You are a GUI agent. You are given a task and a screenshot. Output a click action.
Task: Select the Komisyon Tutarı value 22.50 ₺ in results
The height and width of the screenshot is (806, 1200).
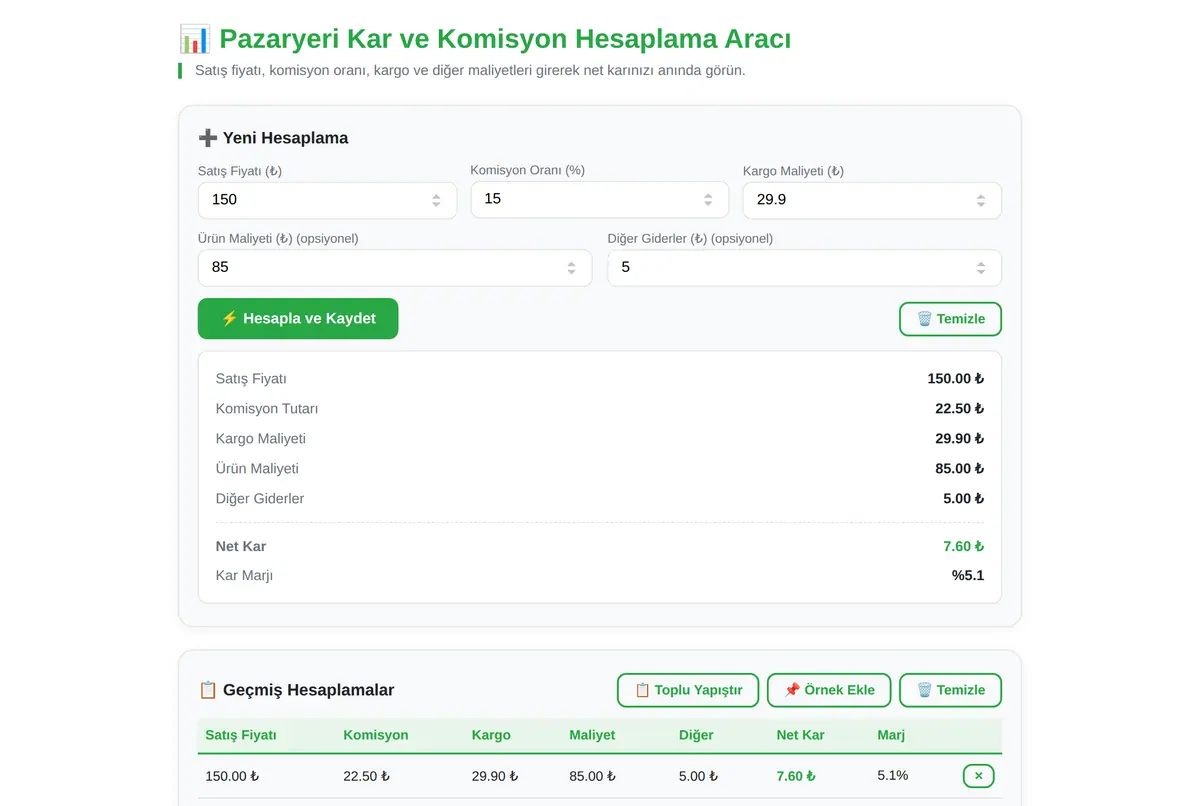coord(960,409)
